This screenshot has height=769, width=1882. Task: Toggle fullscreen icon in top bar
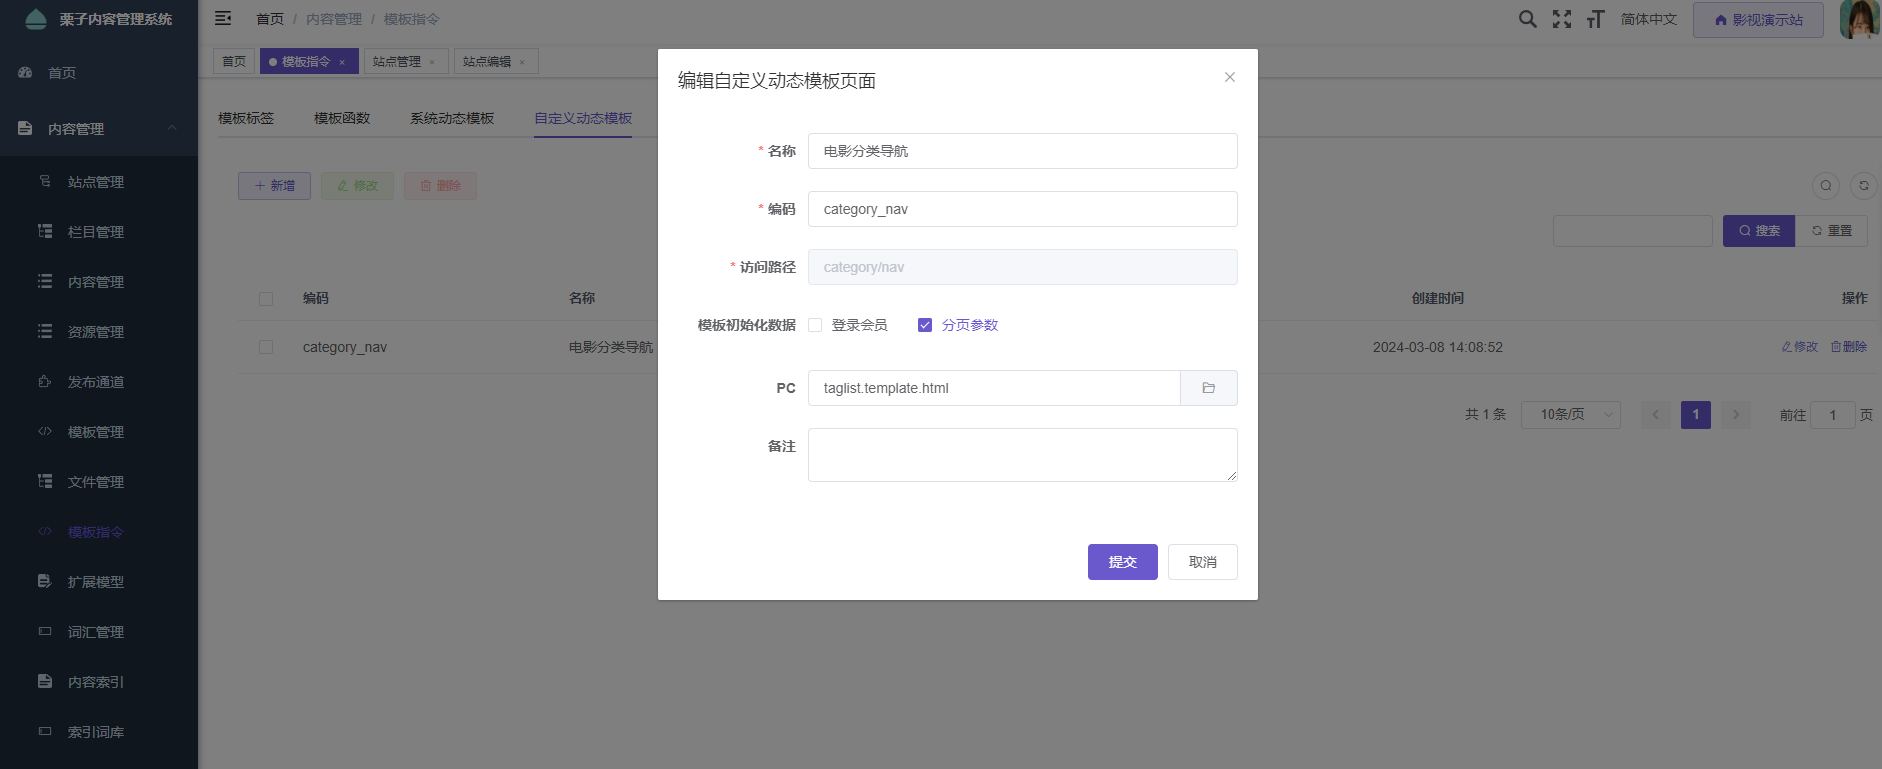1561,19
